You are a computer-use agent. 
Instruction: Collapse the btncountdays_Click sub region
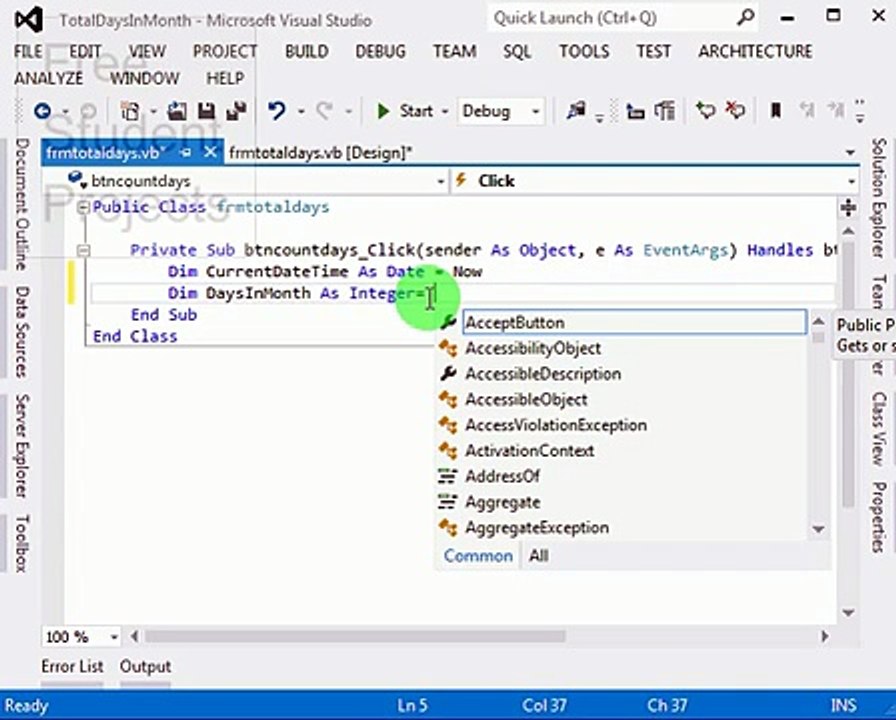point(83,250)
